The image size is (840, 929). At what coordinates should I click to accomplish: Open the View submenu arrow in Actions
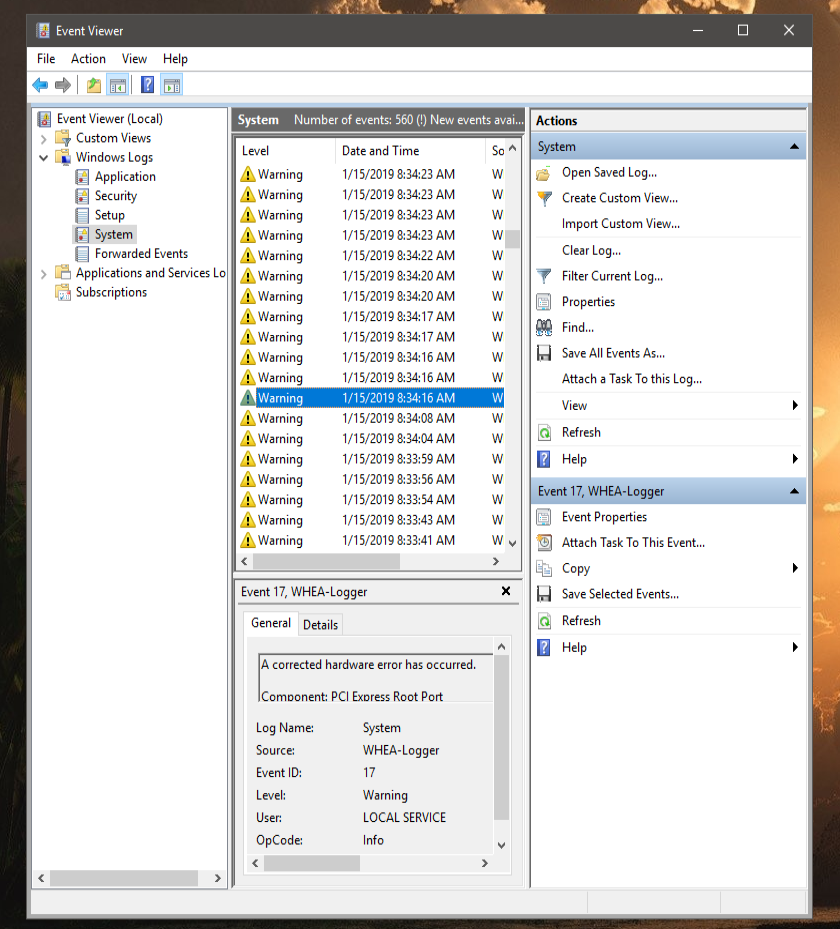(795, 405)
